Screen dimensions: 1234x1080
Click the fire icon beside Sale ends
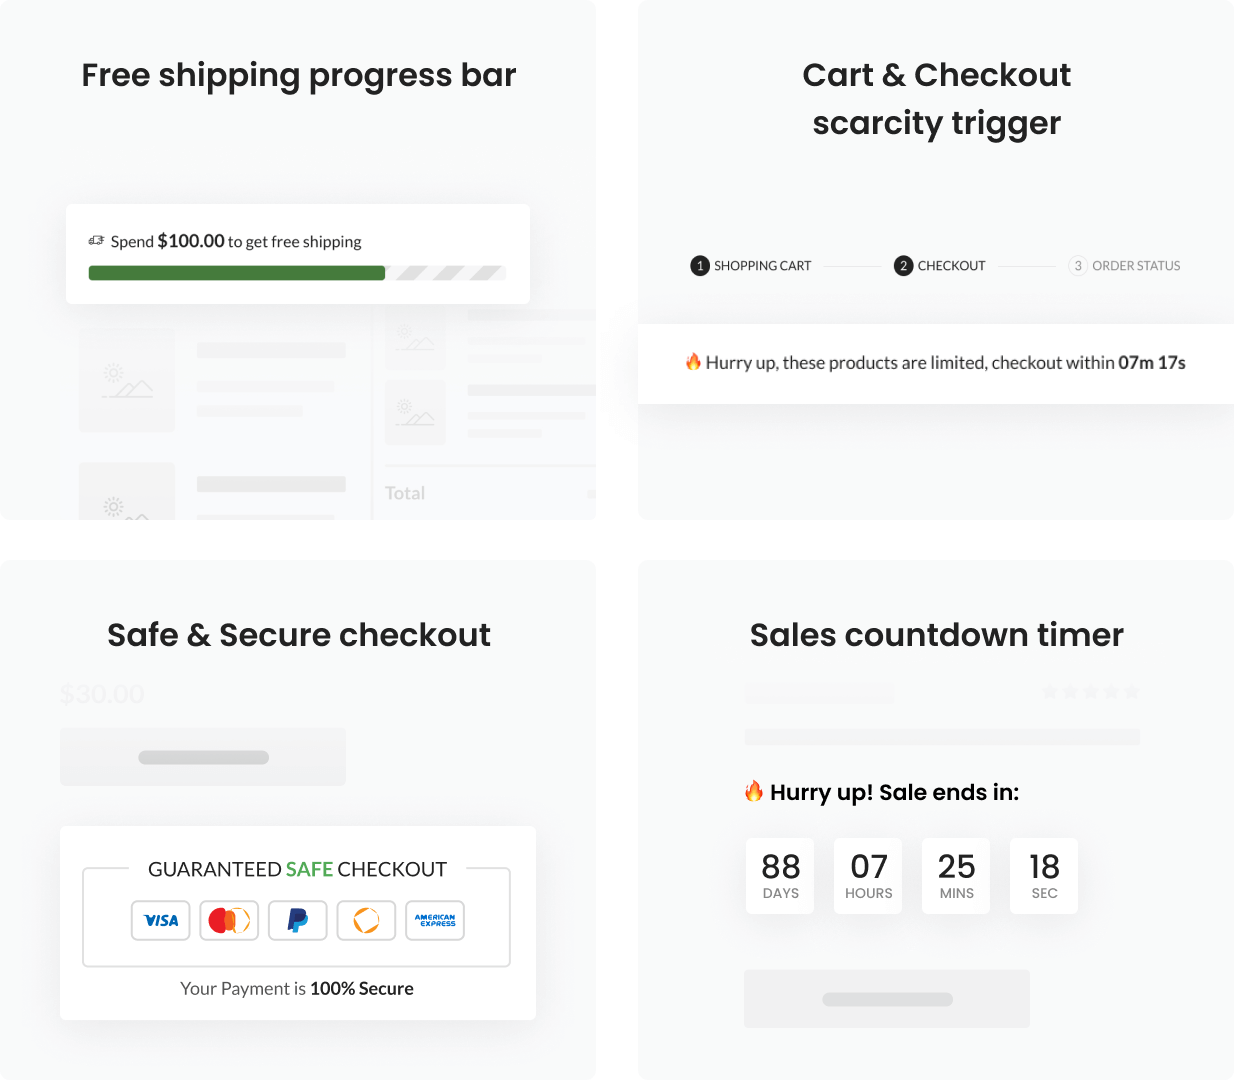click(x=754, y=792)
